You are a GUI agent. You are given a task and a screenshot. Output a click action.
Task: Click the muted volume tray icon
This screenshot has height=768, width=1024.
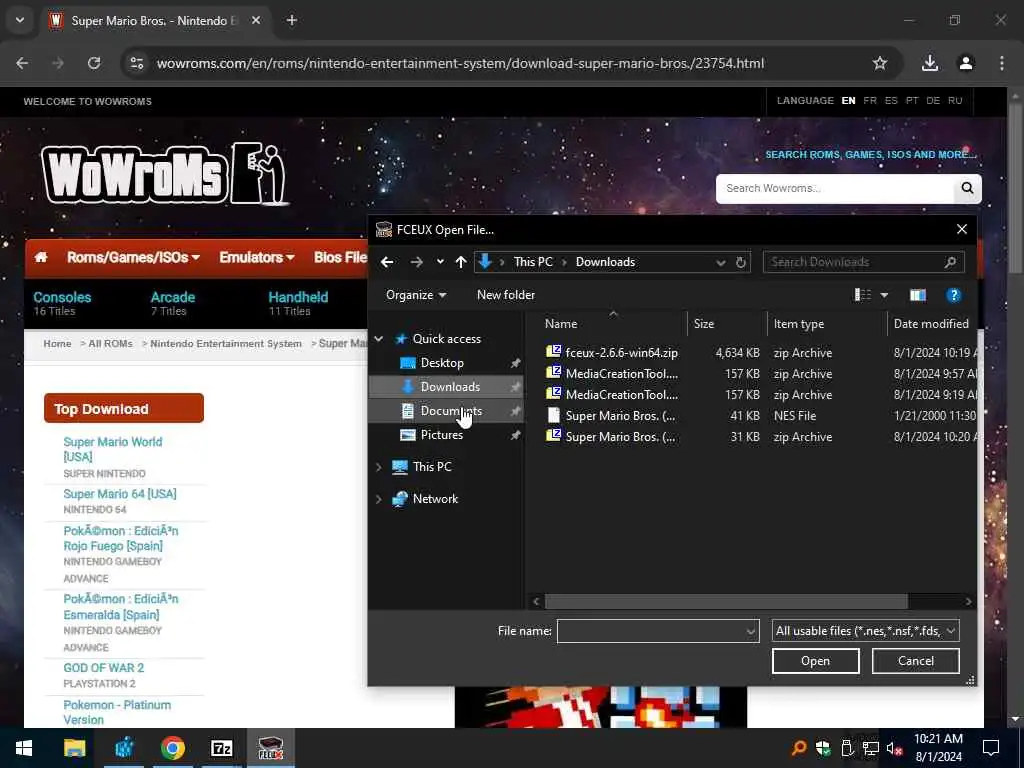(x=895, y=748)
